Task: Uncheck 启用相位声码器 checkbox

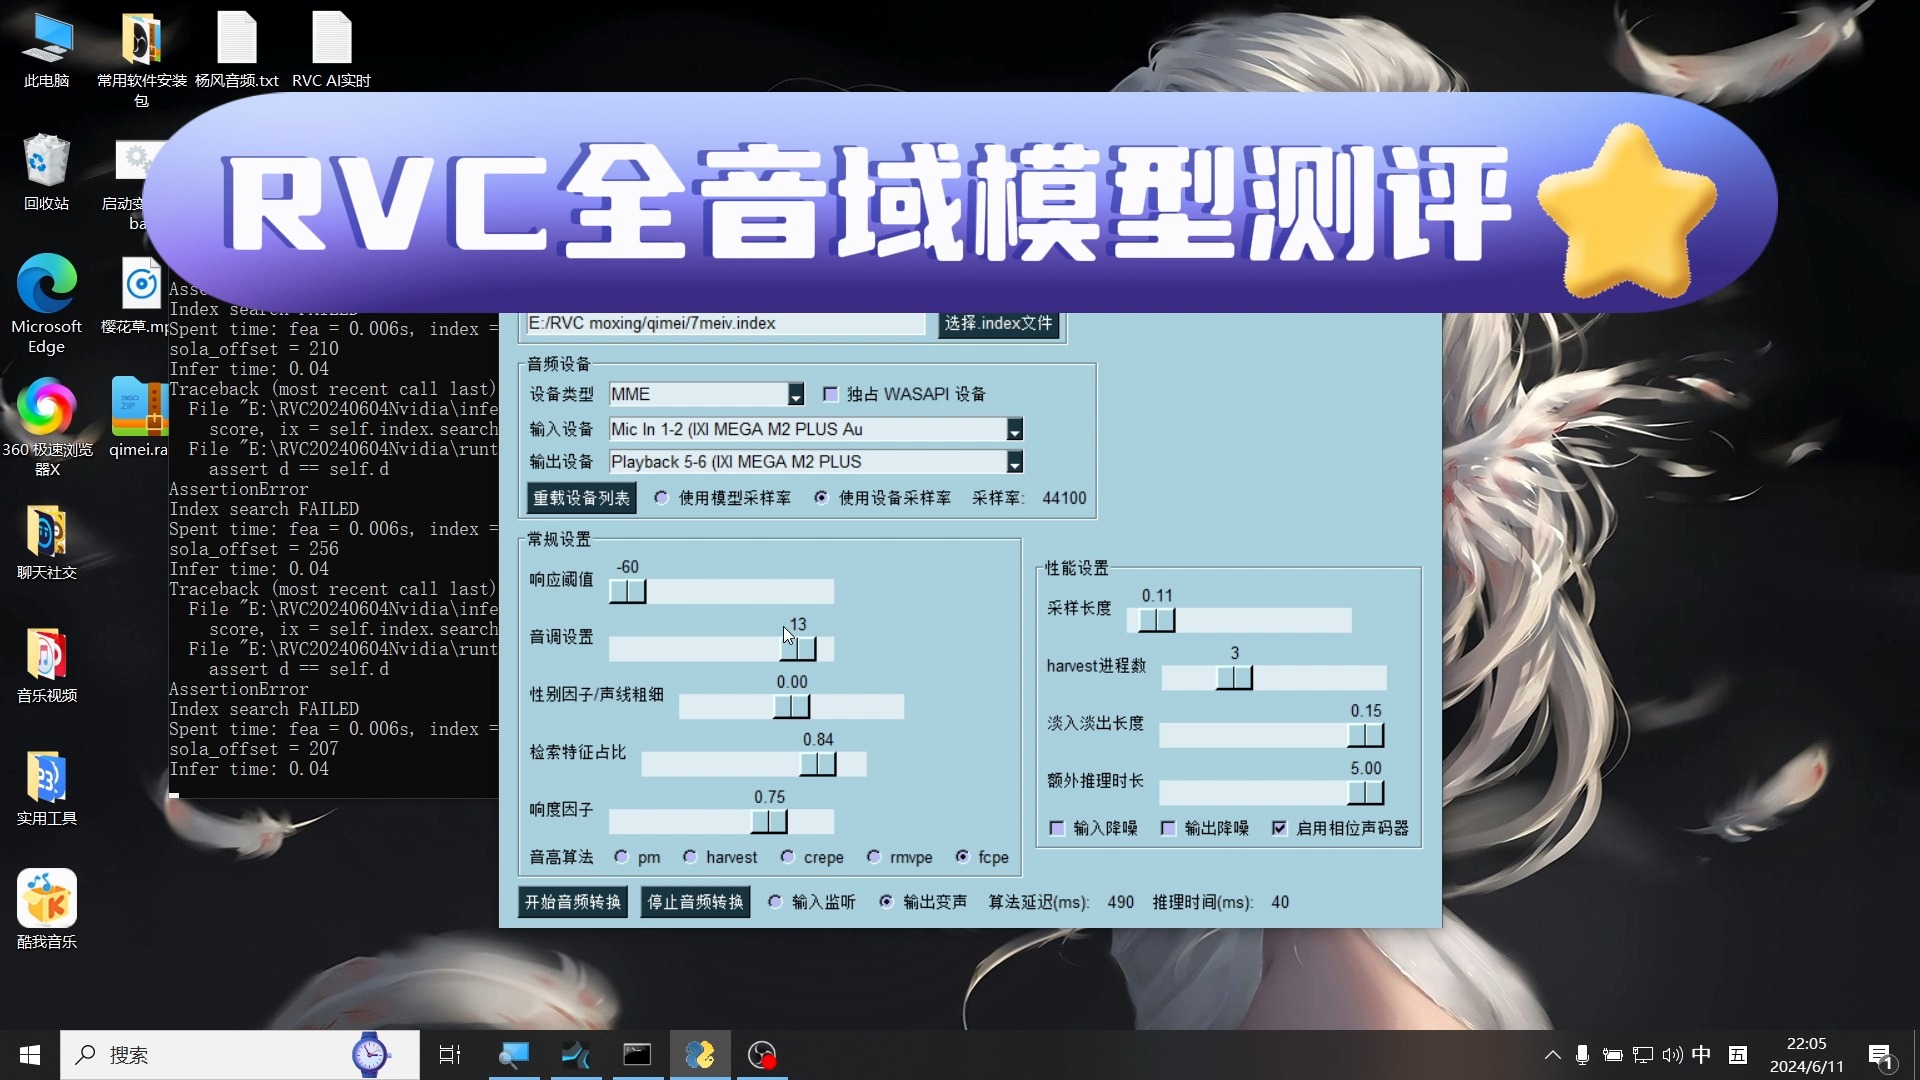Action: tap(1279, 828)
